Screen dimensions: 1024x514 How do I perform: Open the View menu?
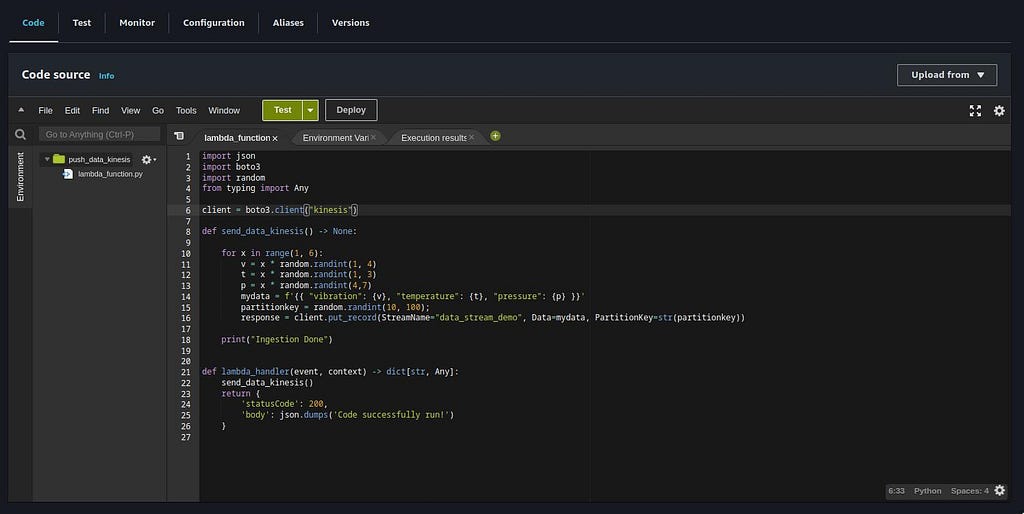click(x=131, y=110)
